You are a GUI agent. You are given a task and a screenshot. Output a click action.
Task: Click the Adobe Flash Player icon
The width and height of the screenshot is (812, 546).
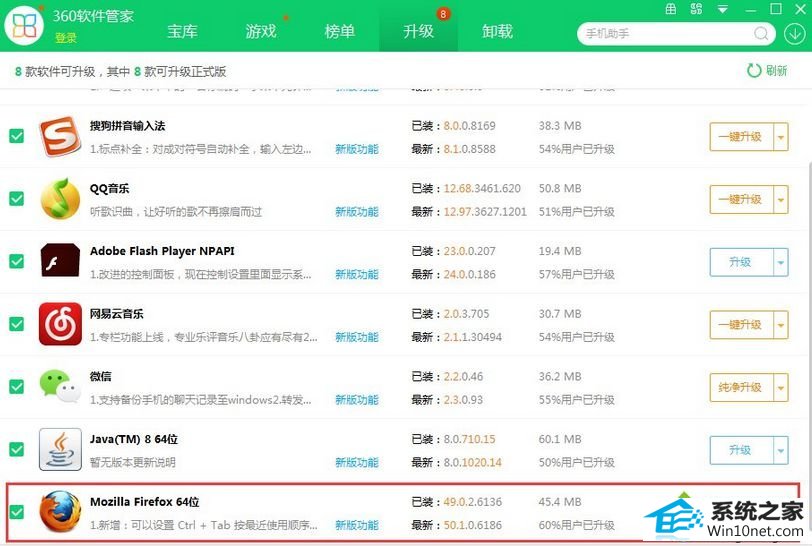click(x=60, y=260)
